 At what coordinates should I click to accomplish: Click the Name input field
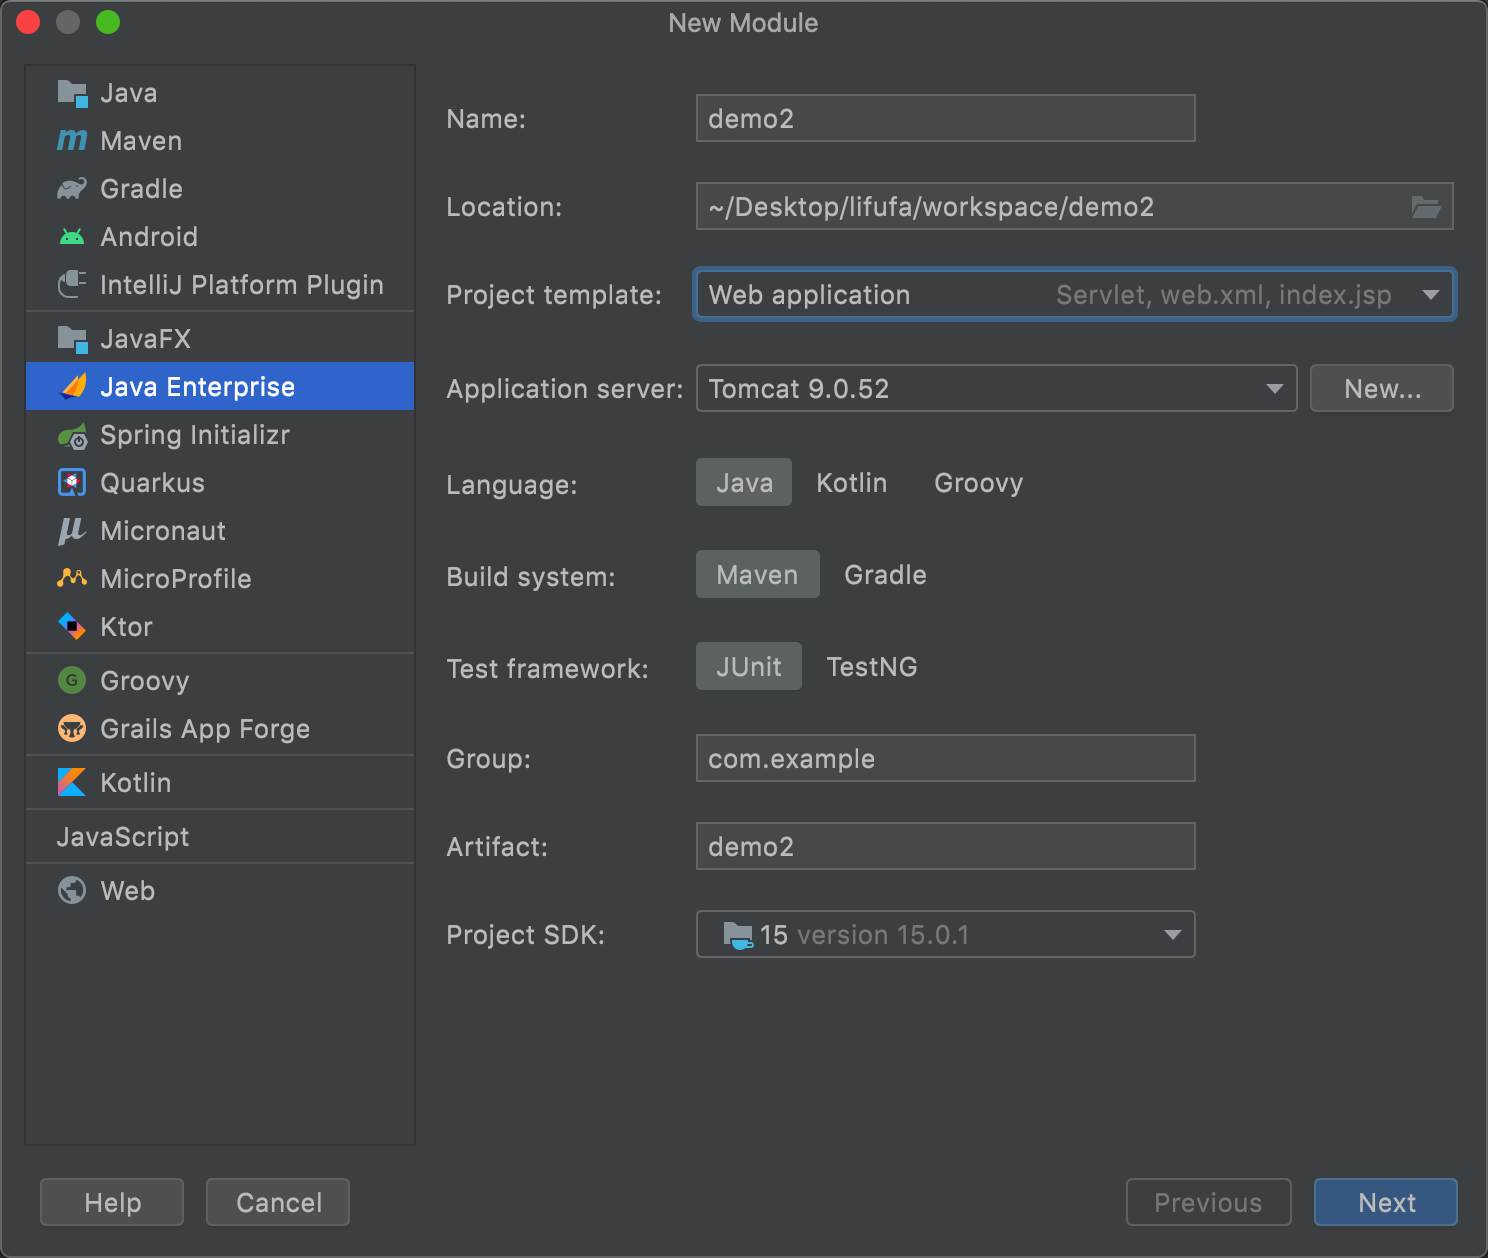coord(946,118)
